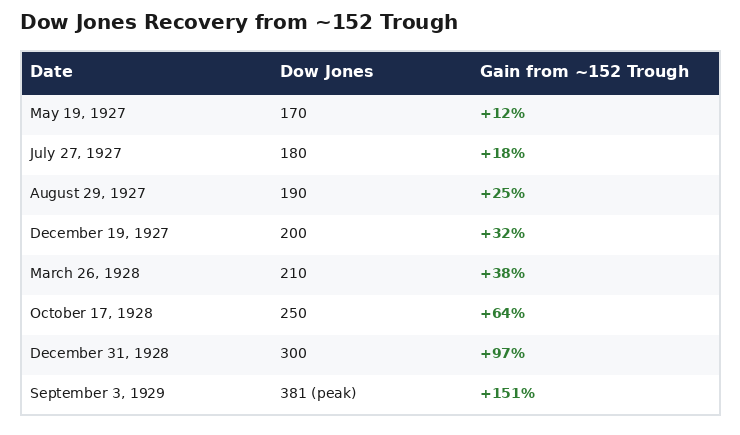
Task: Click the 'Dow Jones Recovery from ~152 Trough' title
Action: 238,23
